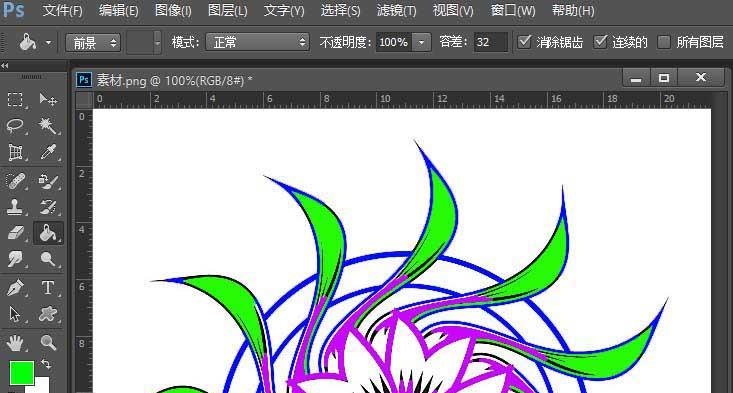Open the 文字(Y) menu

coord(284,10)
